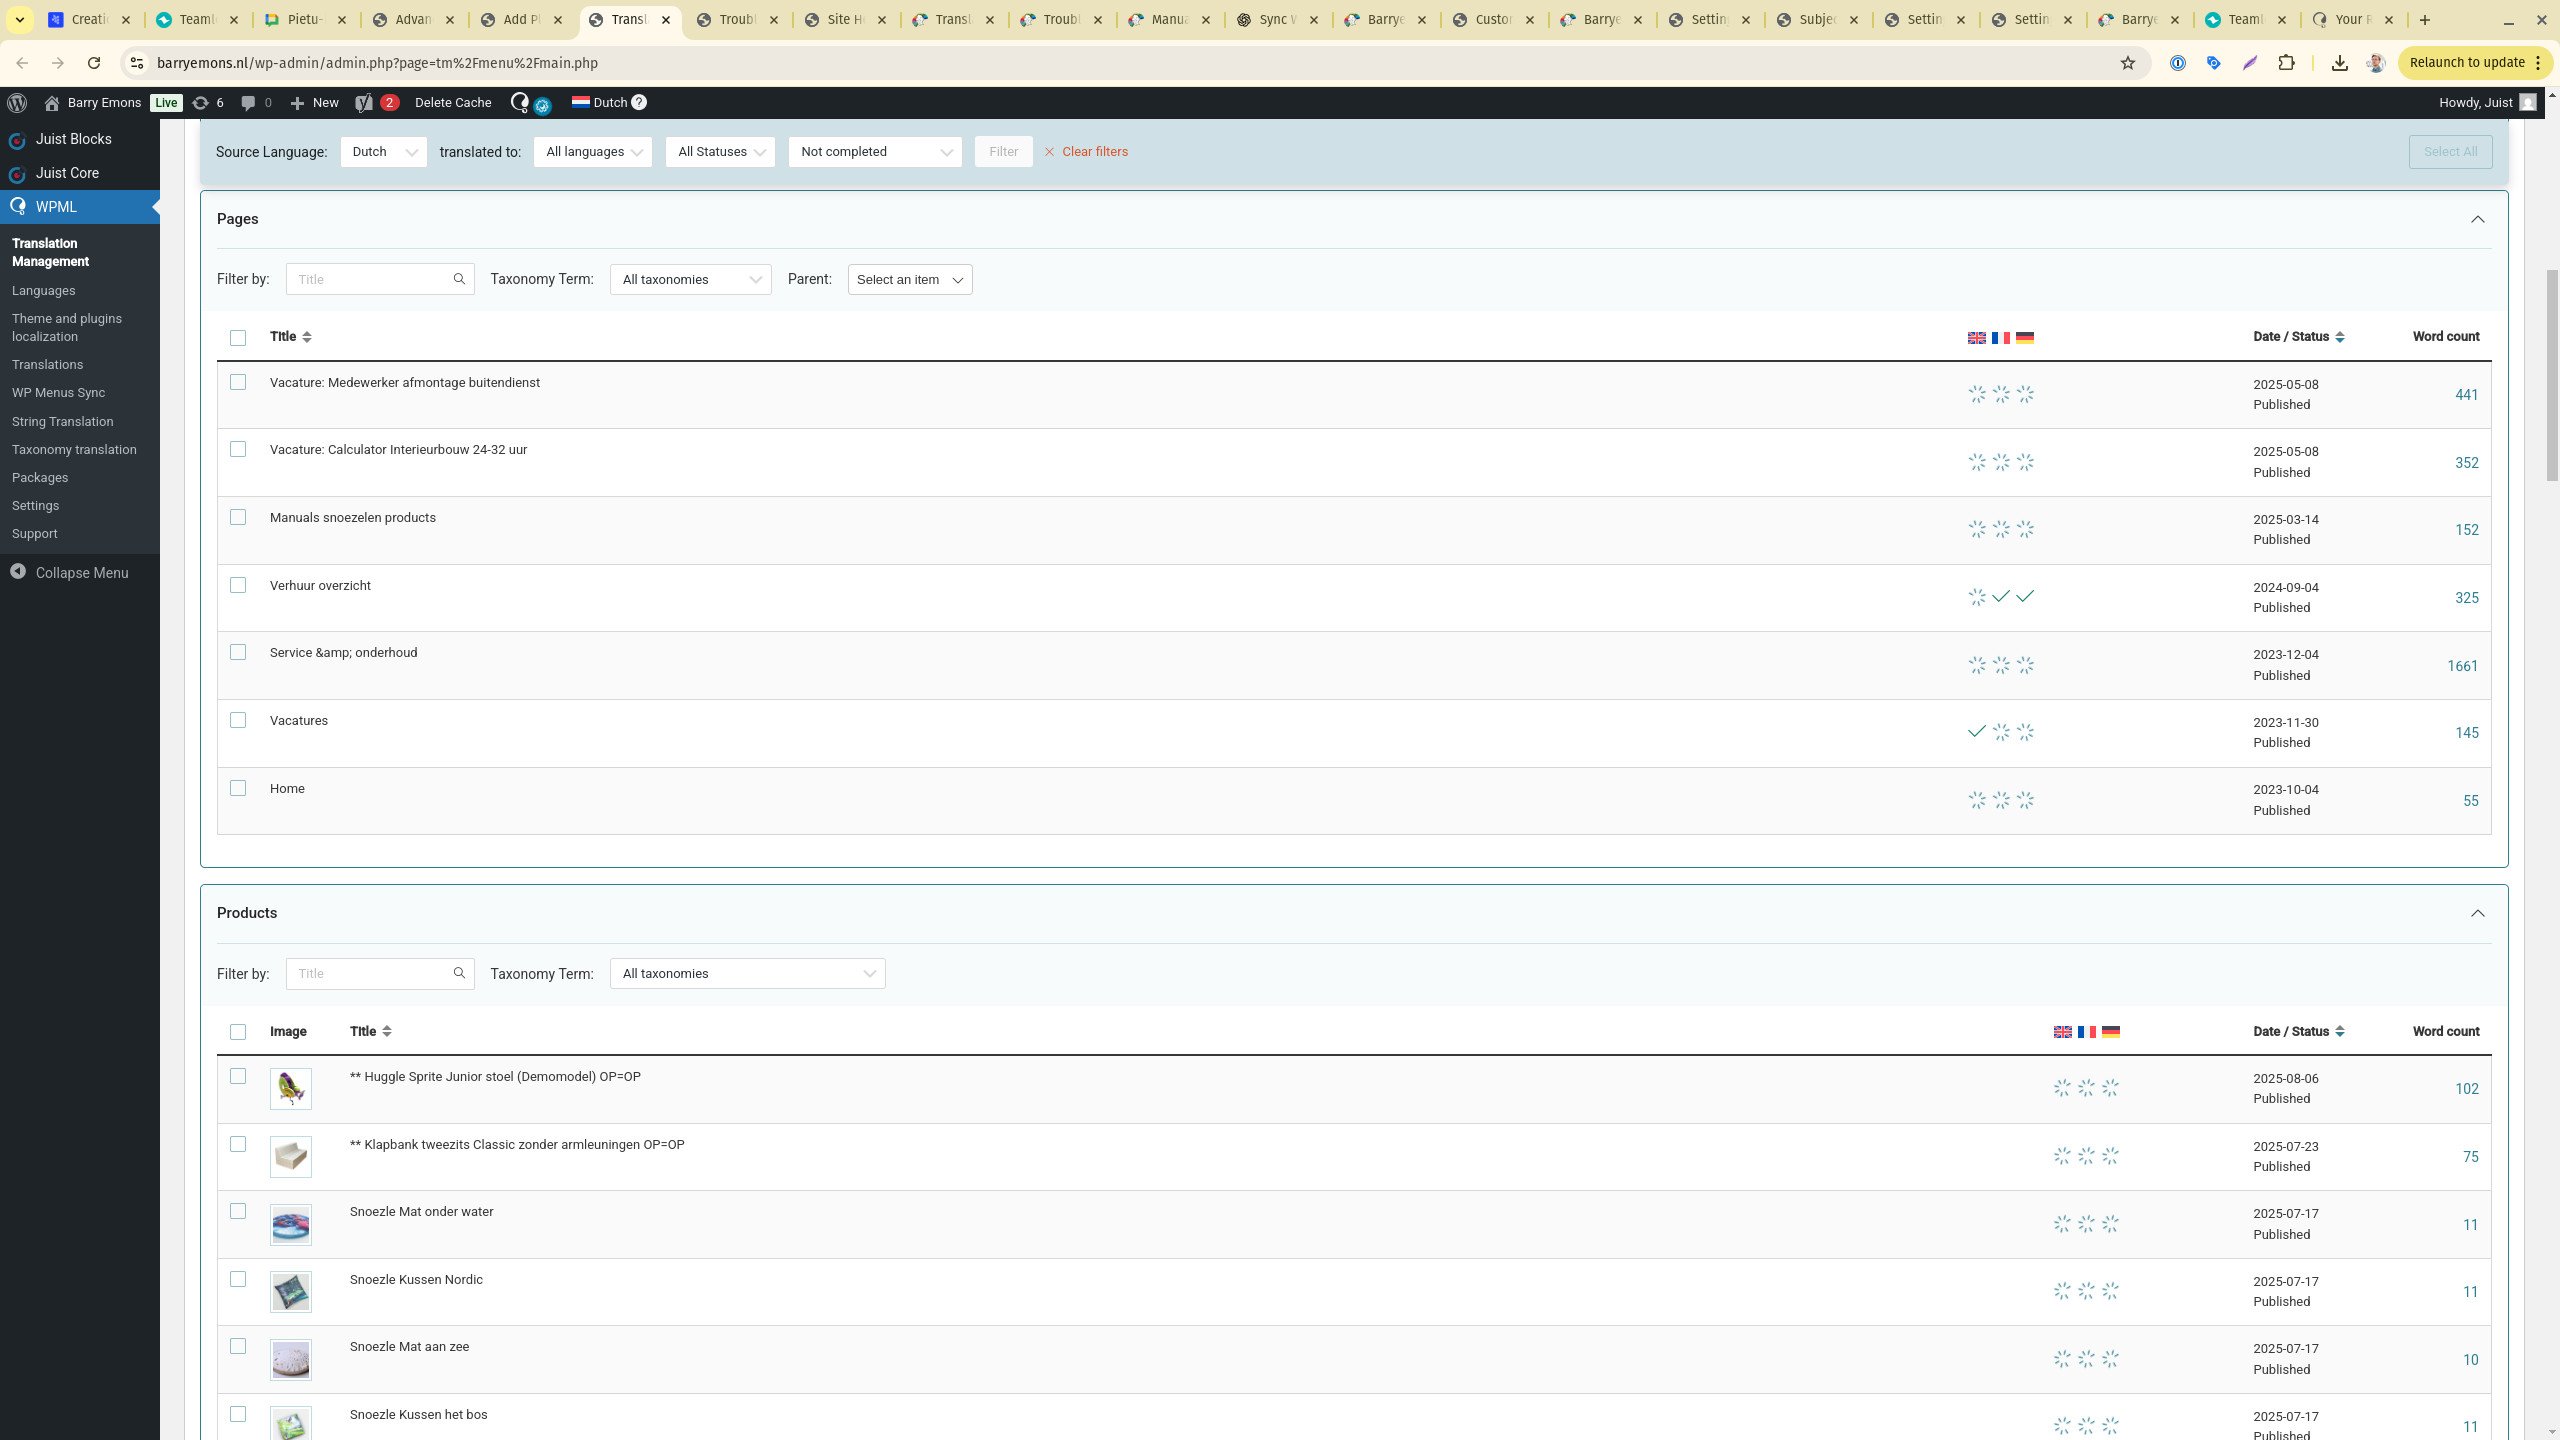
Task: Select Vacature: Medewerker afmontage buitendienst checkbox
Action: [238, 383]
